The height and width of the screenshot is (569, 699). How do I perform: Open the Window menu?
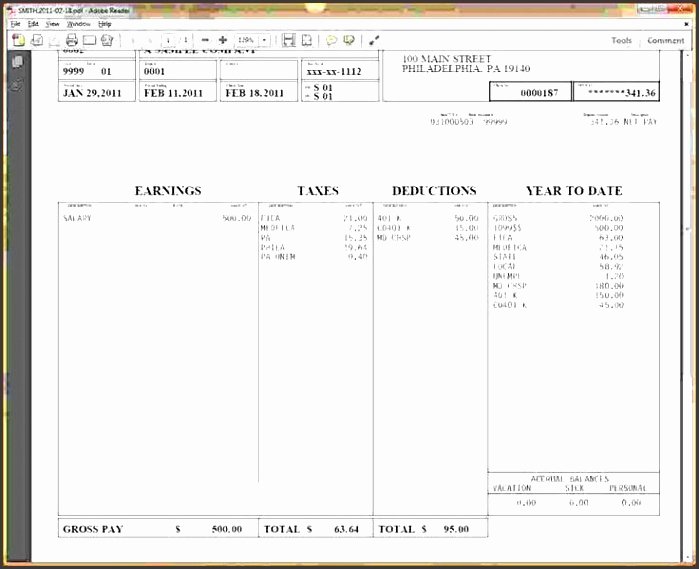click(x=78, y=24)
